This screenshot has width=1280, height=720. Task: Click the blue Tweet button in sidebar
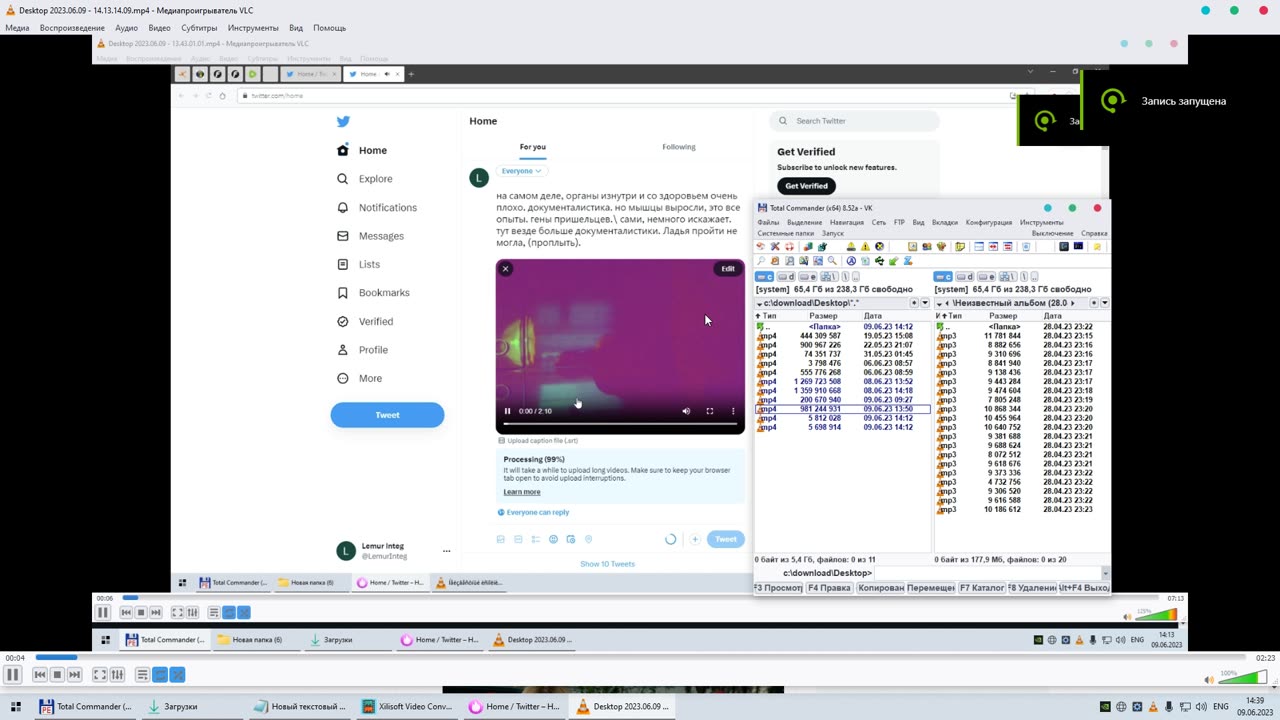pos(387,415)
